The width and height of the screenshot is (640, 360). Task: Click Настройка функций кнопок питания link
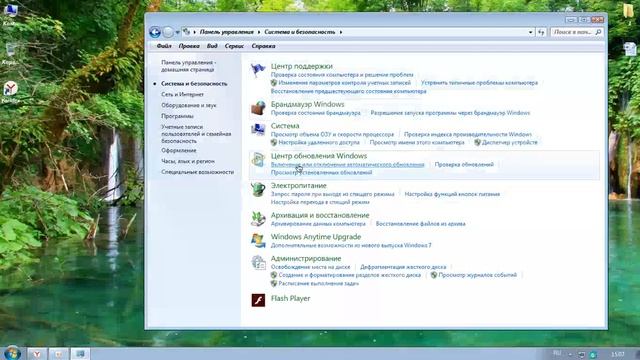coord(452,194)
